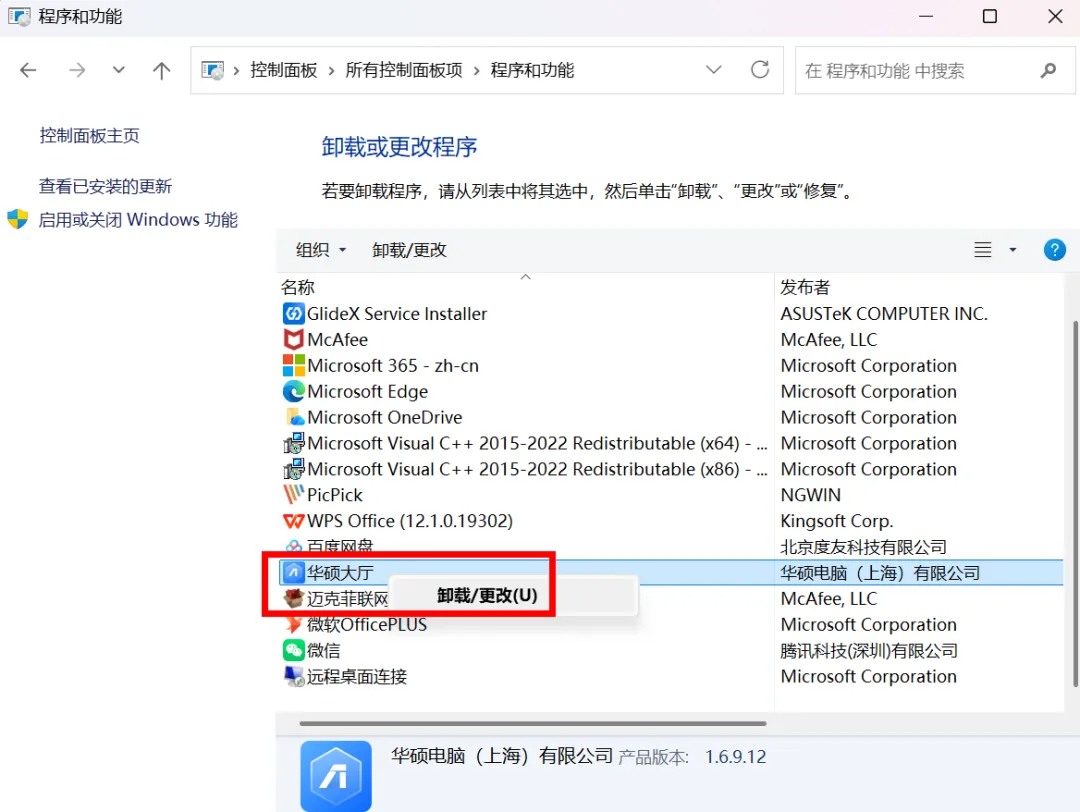1080x812 pixels.
Task: Click the GlideX Service Installer icon
Action: point(293,314)
